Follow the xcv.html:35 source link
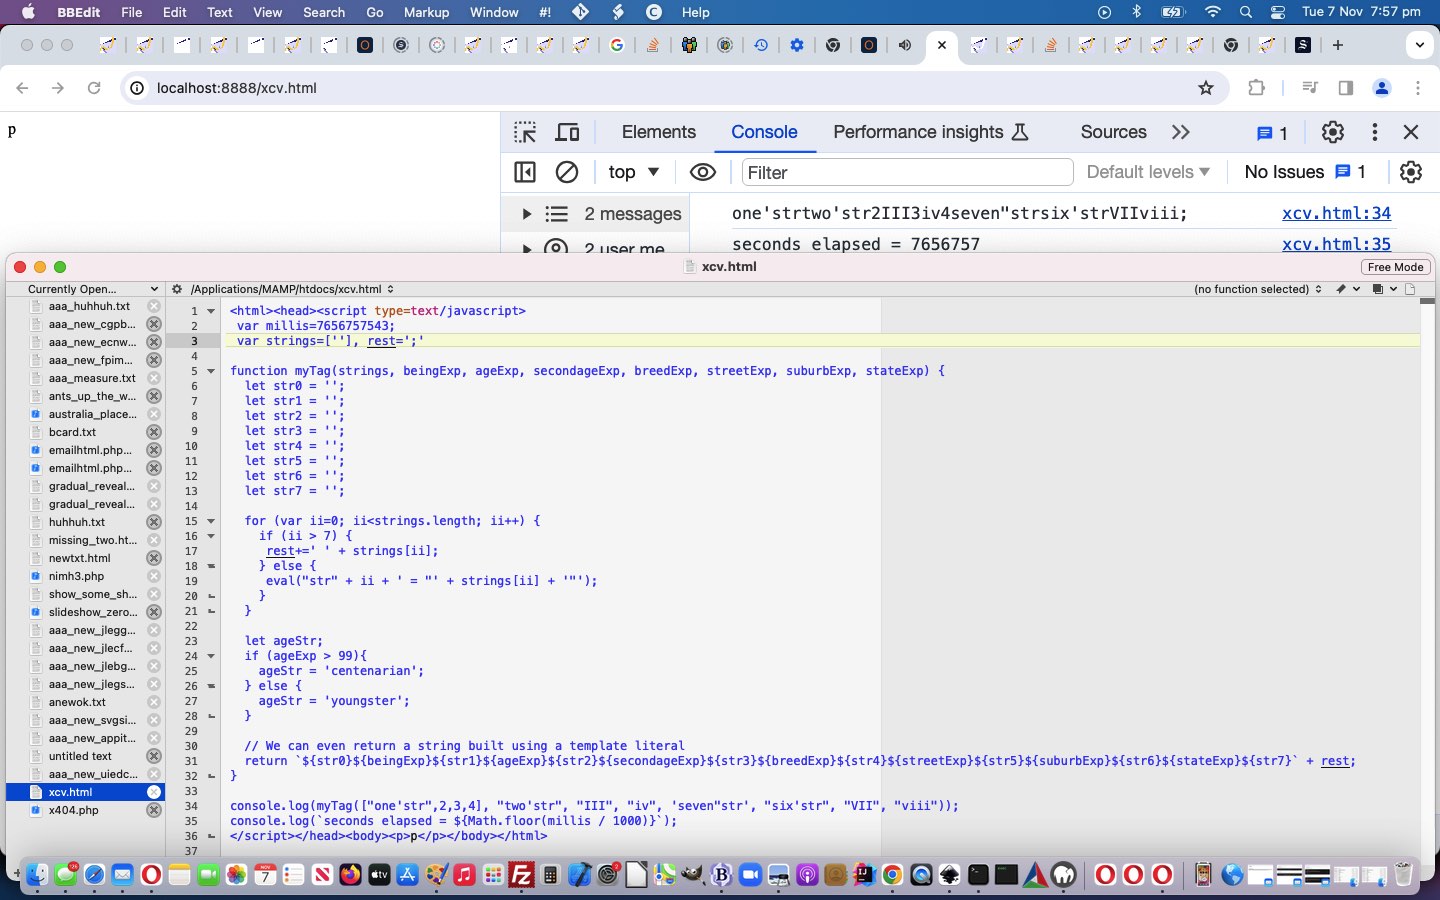 click(x=1336, y=244)
